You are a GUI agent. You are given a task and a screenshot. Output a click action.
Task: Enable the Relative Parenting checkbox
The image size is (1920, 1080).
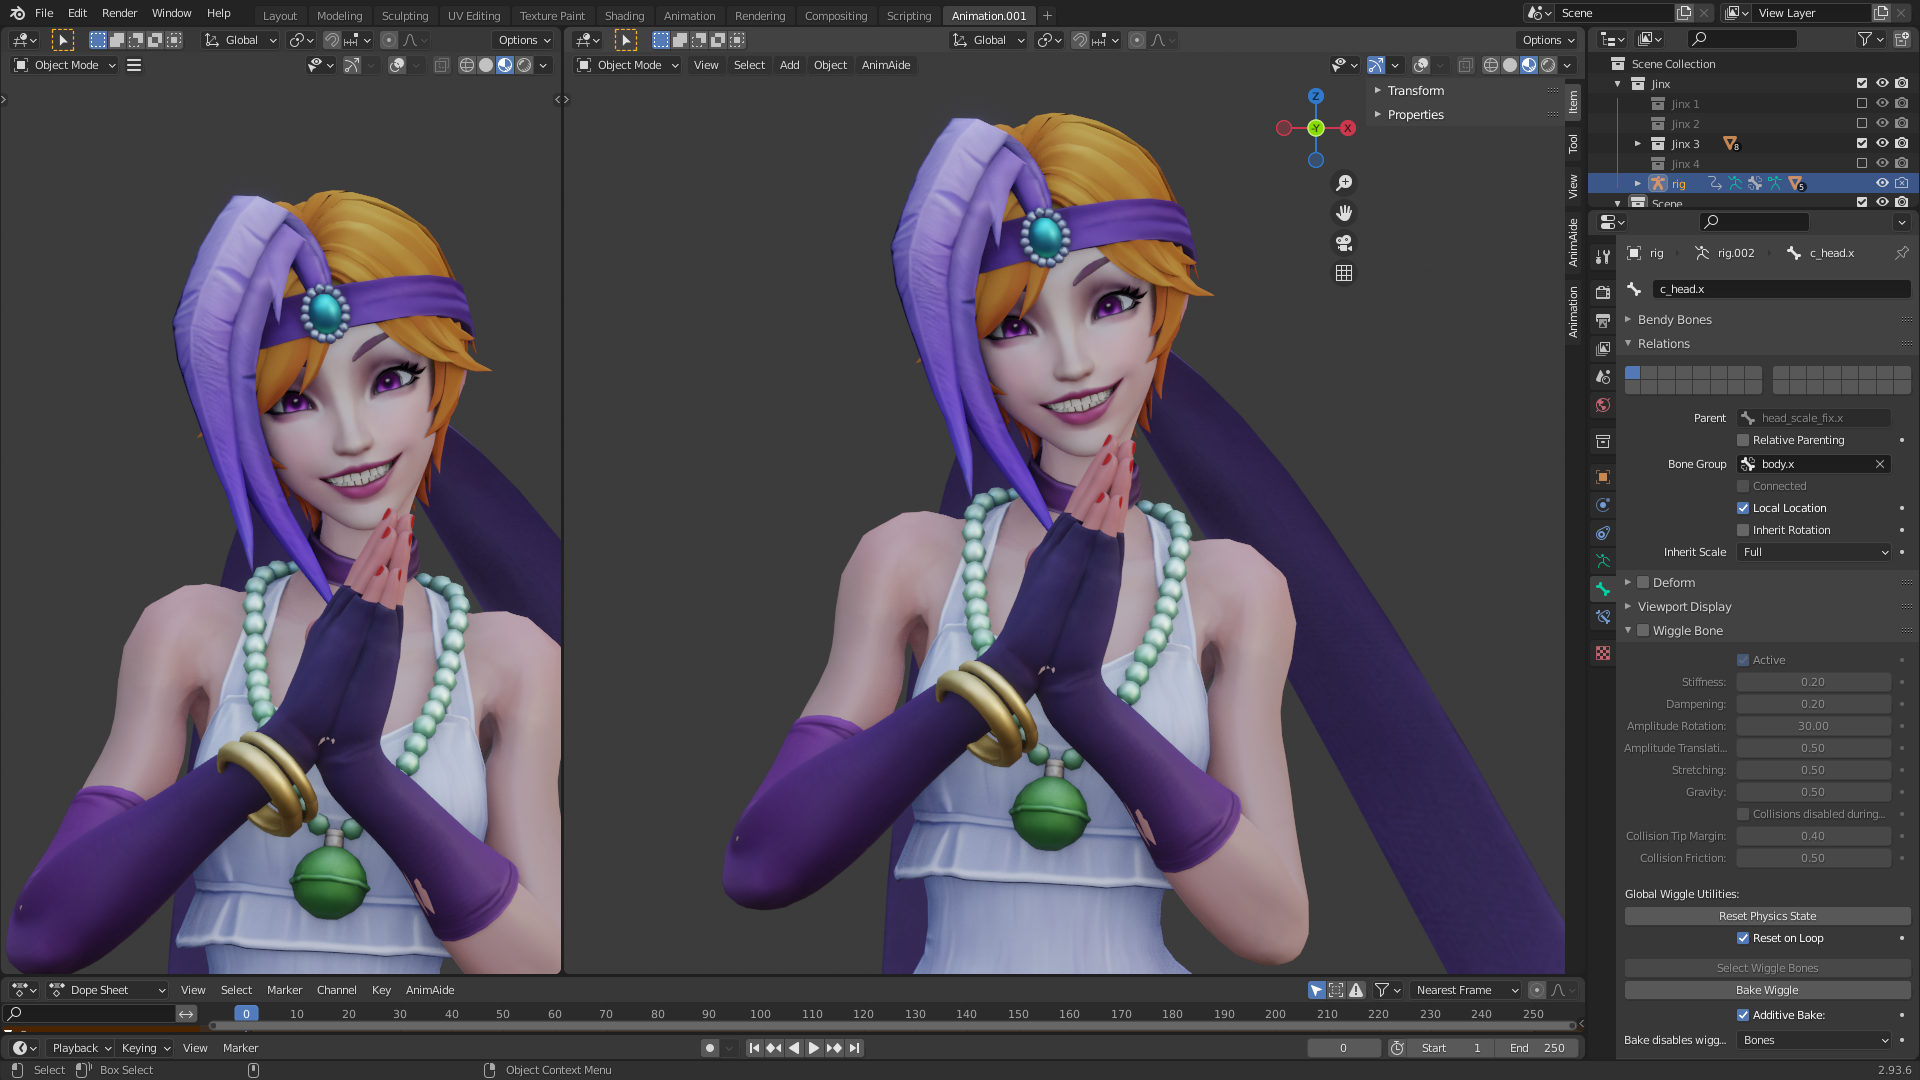tap(1743, 440)
